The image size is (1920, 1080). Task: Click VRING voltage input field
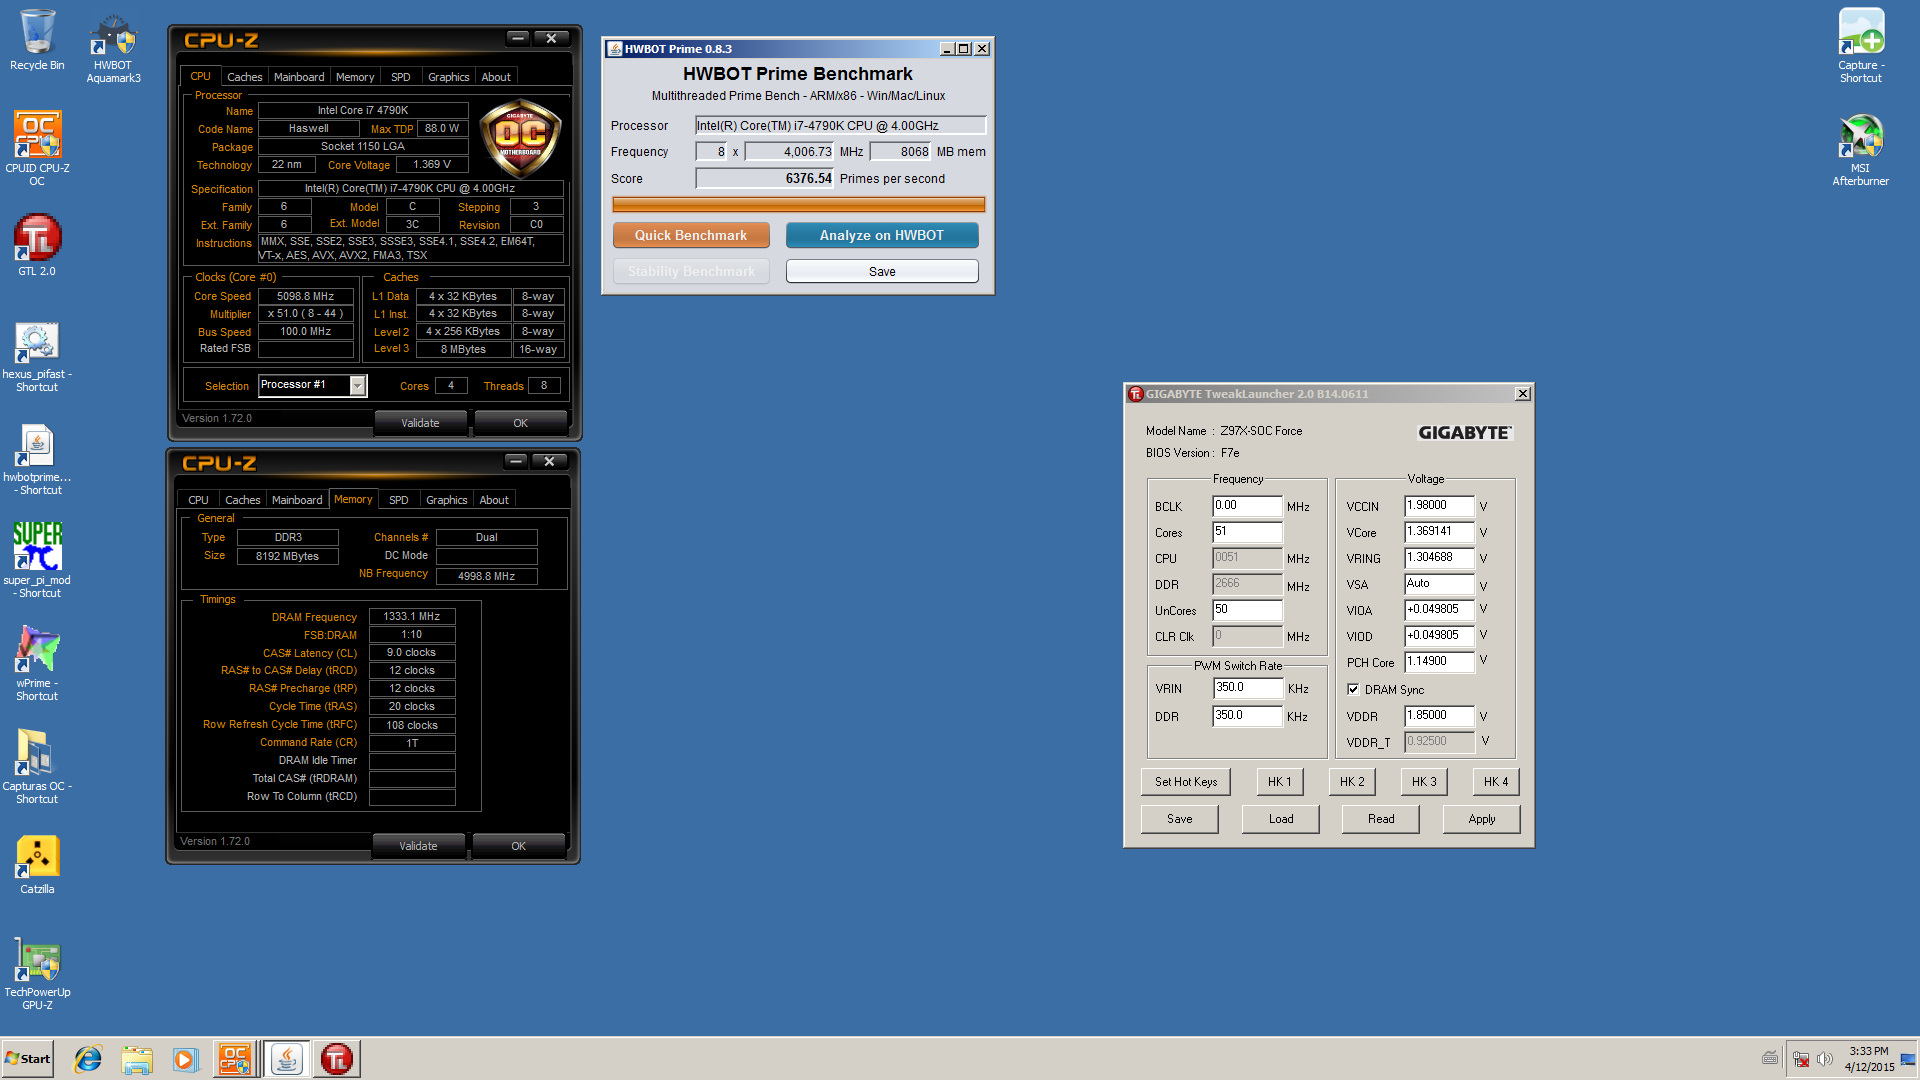[1439, 558]
